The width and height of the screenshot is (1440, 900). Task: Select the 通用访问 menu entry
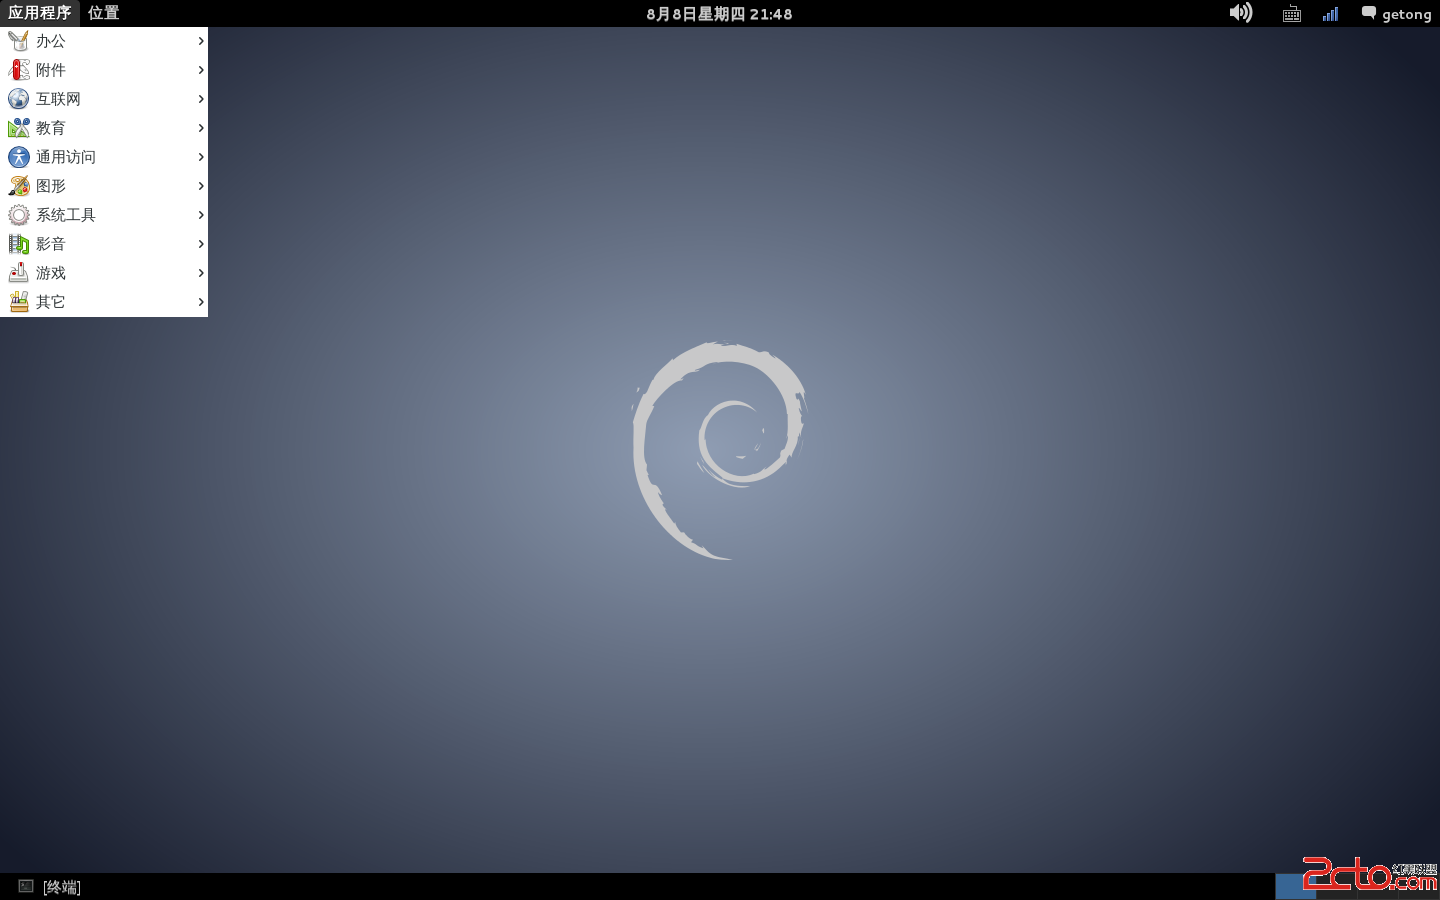104,157
